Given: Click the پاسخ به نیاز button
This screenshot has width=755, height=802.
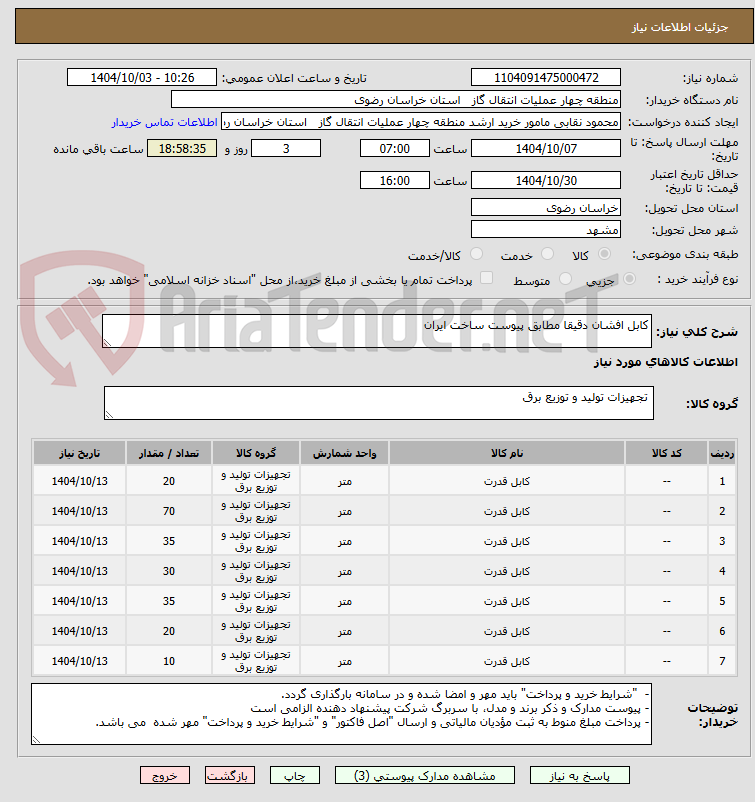Looking at the screenshot, I should 580,775.
